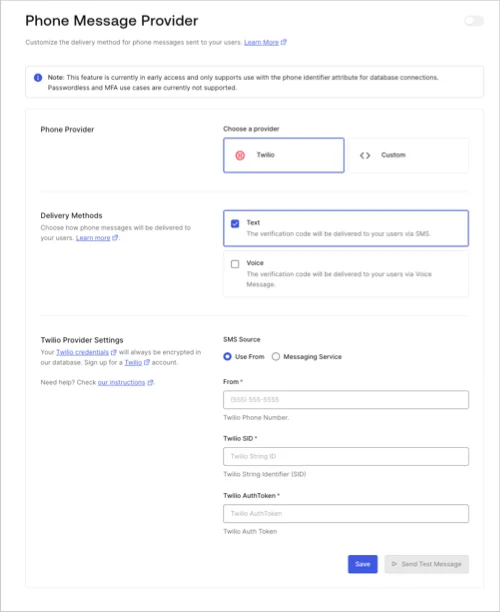The height and width of the screenshot is (612, 500).
Task: Open the Delivery Methods Learn more link
Action: tap(93, 238)
